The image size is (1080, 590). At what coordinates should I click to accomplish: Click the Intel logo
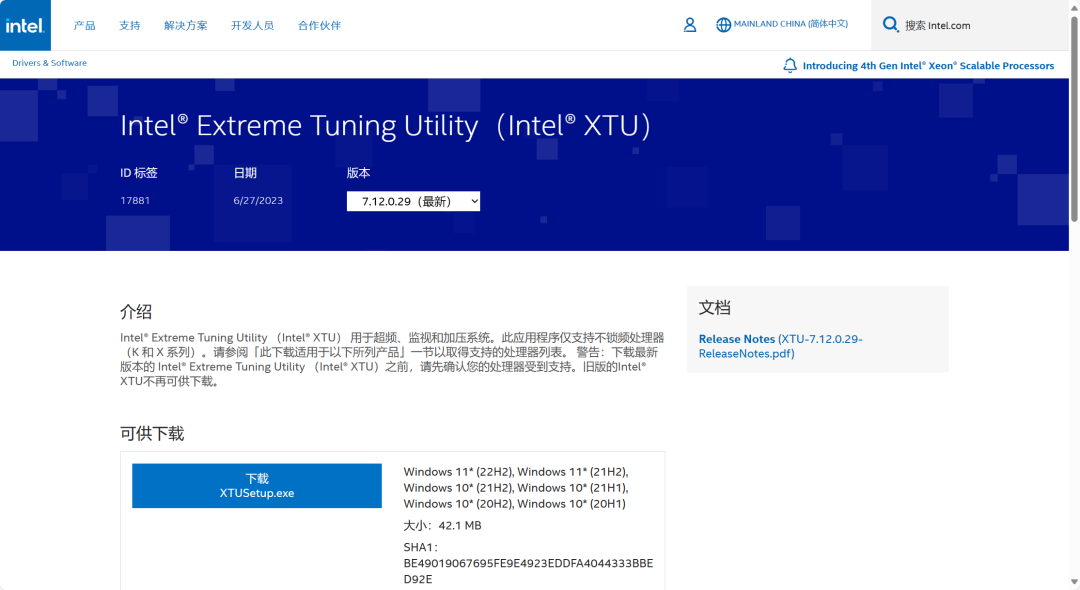24,24
